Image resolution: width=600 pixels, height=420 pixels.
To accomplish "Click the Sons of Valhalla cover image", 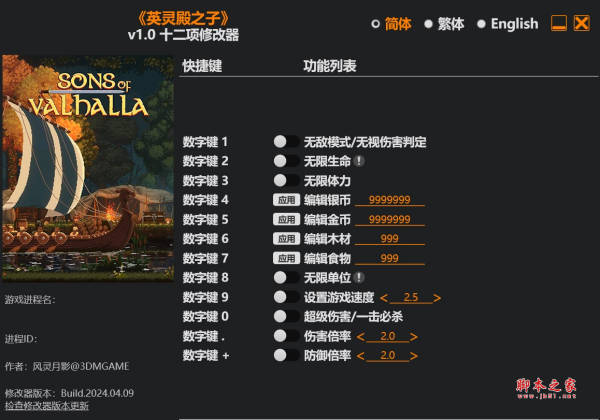I will 88,168.
